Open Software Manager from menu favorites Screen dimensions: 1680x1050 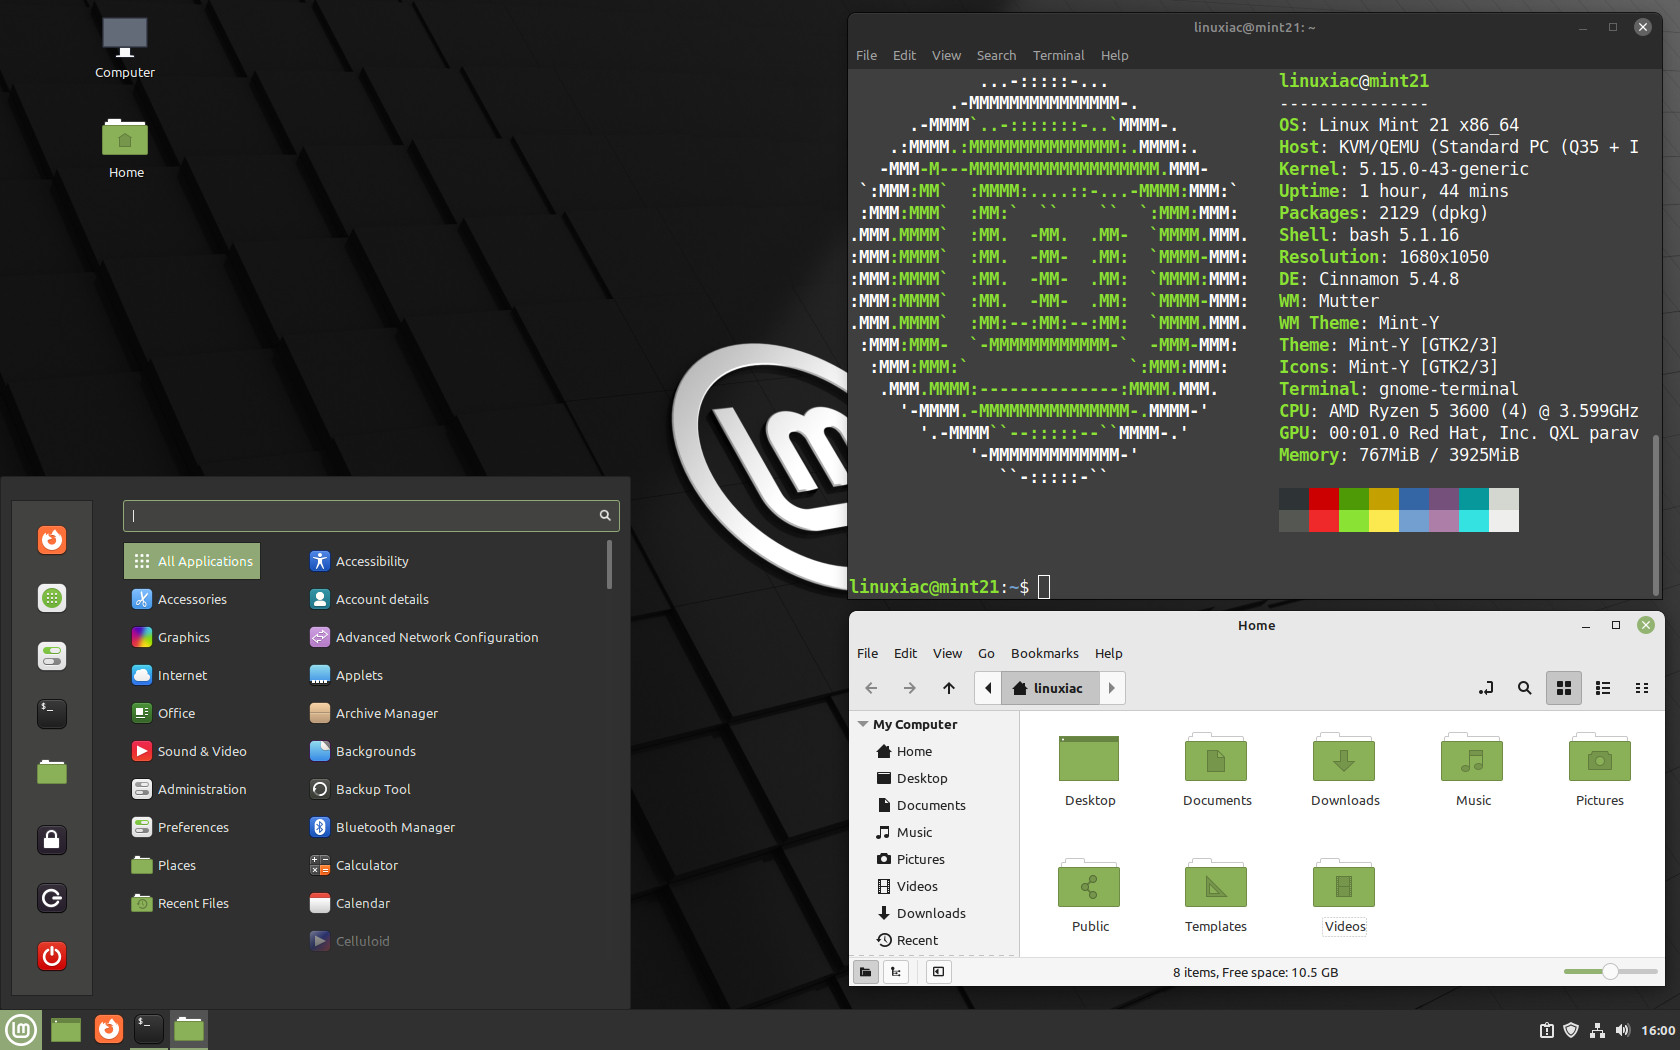pyautogui.click(x=52, y=598)
